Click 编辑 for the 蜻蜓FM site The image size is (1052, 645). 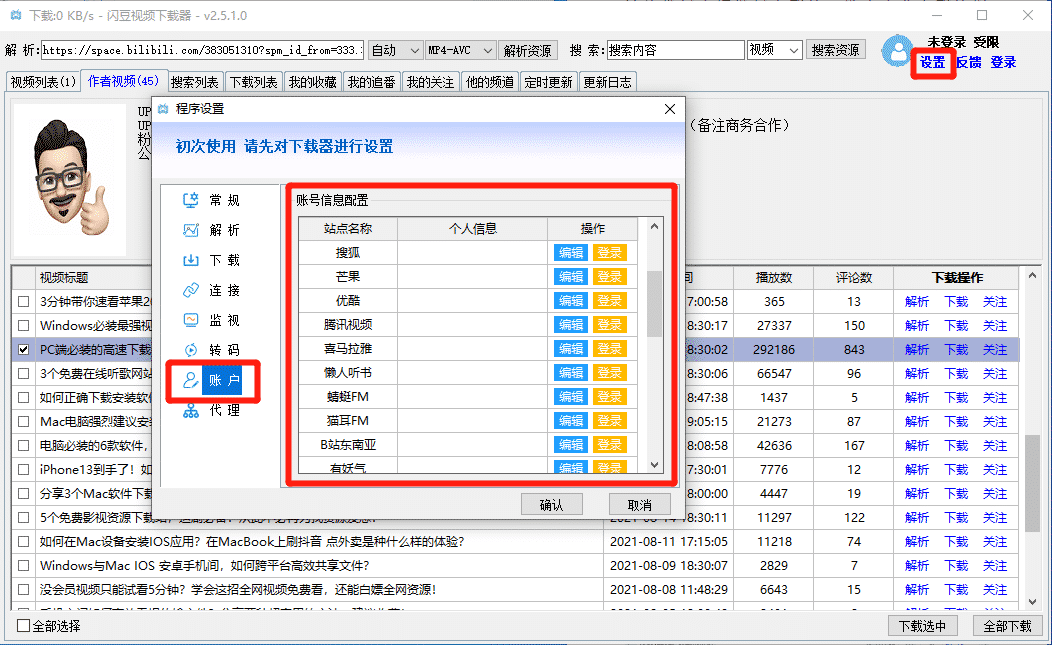tap(571, 397)
